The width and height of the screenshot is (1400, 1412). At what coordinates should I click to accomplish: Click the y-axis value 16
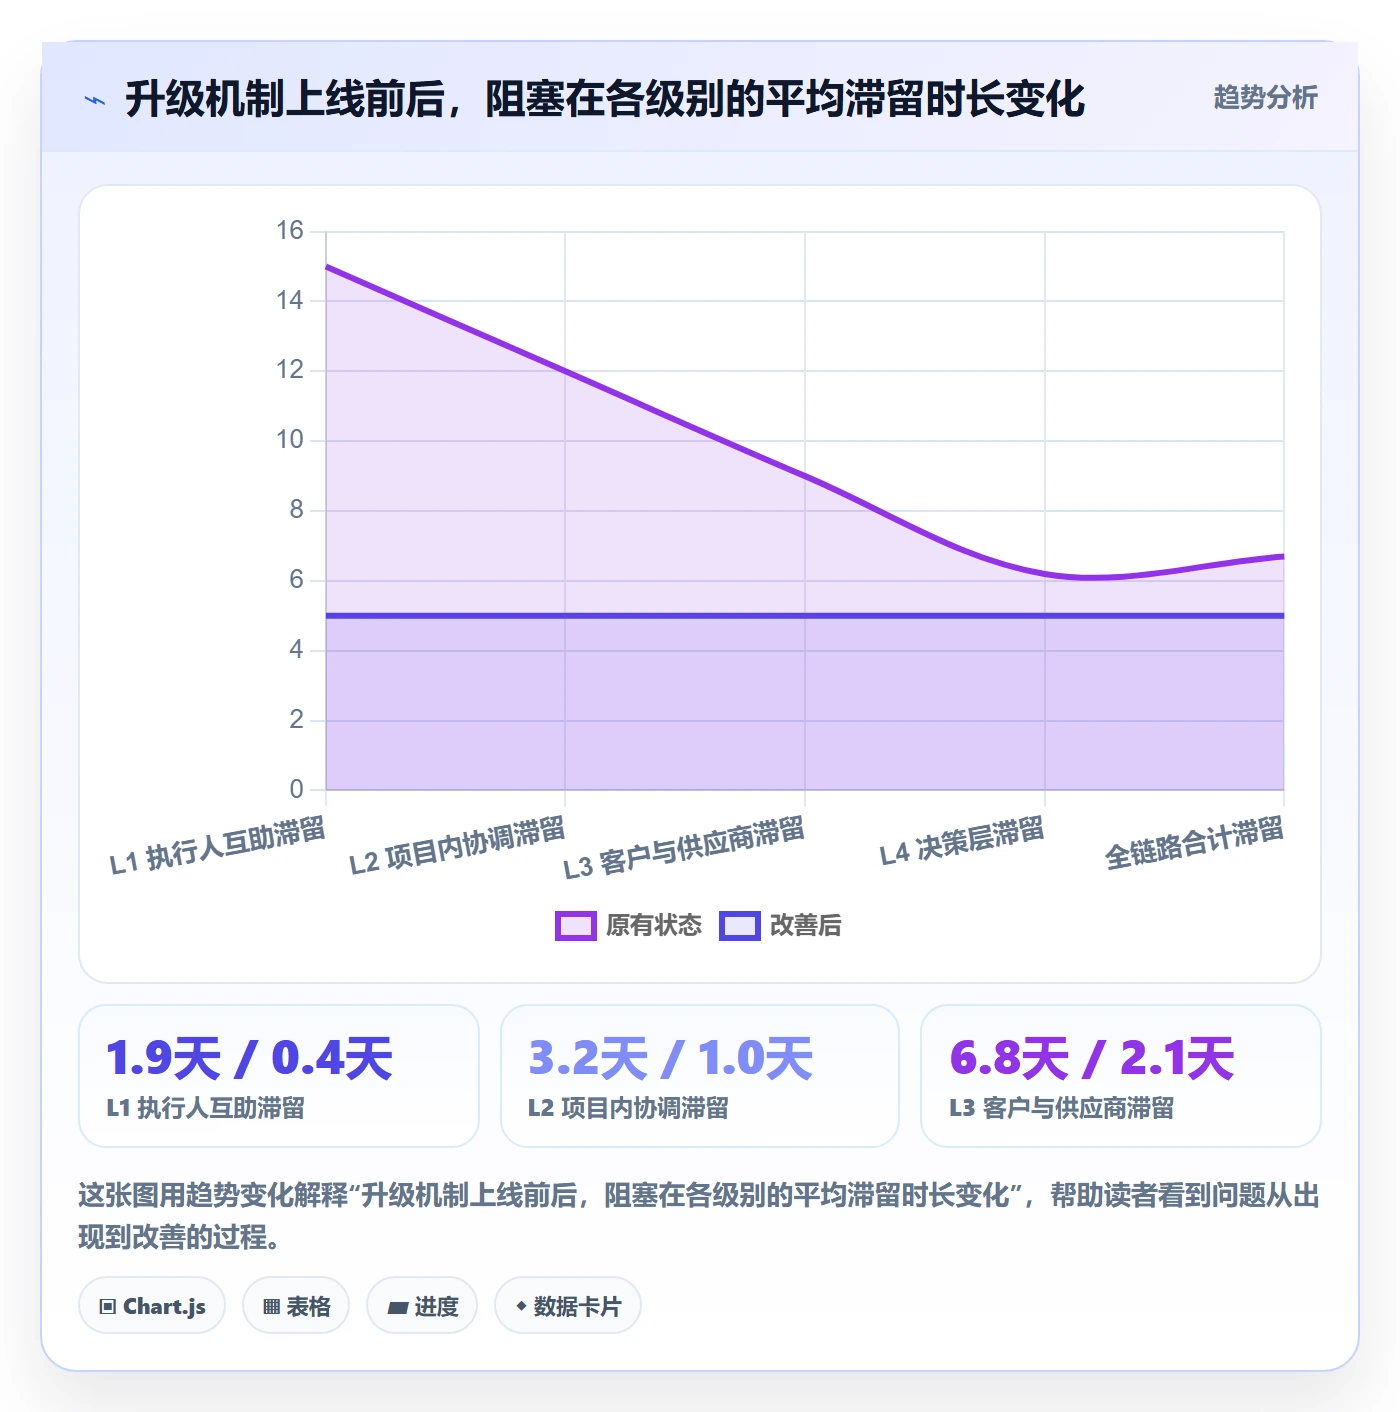[290, 231]
